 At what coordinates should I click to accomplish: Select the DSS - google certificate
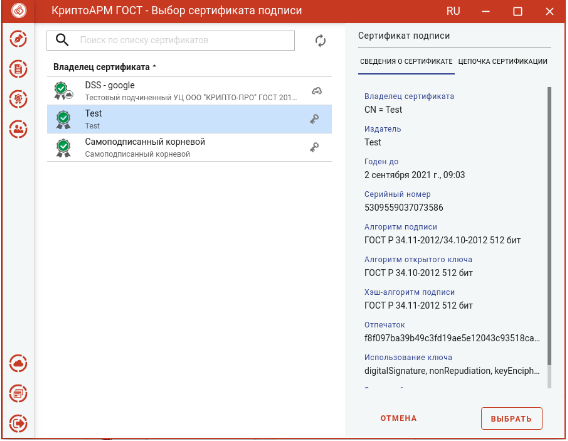click(x=189, y=91)
